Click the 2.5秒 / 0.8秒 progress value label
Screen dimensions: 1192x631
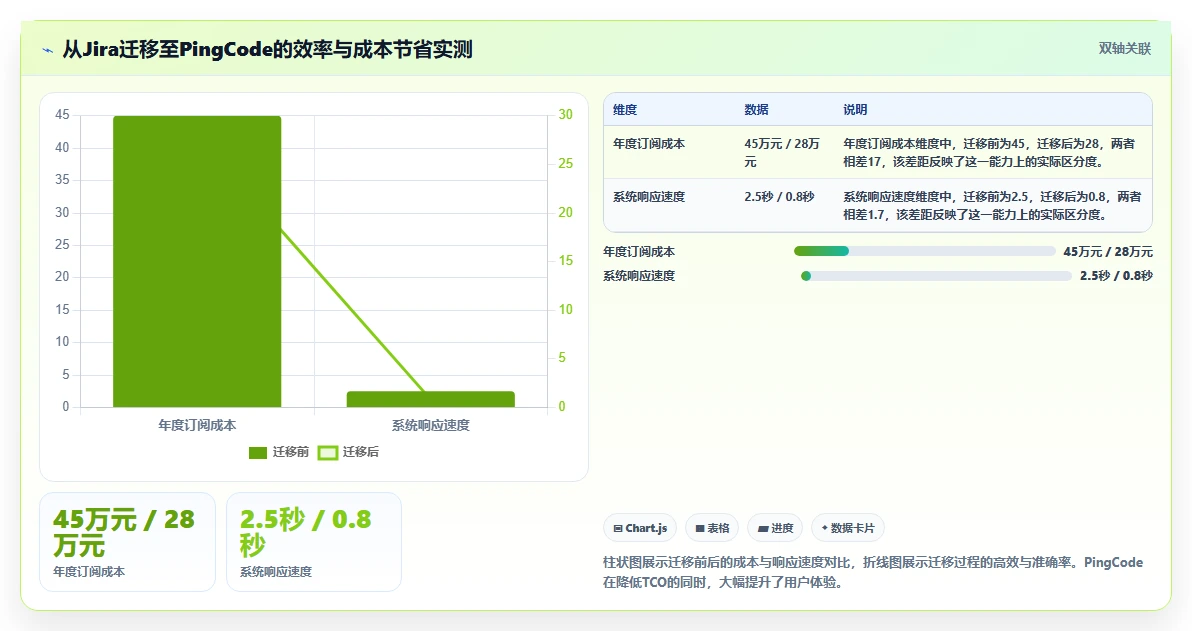(x=1116, y=276)
